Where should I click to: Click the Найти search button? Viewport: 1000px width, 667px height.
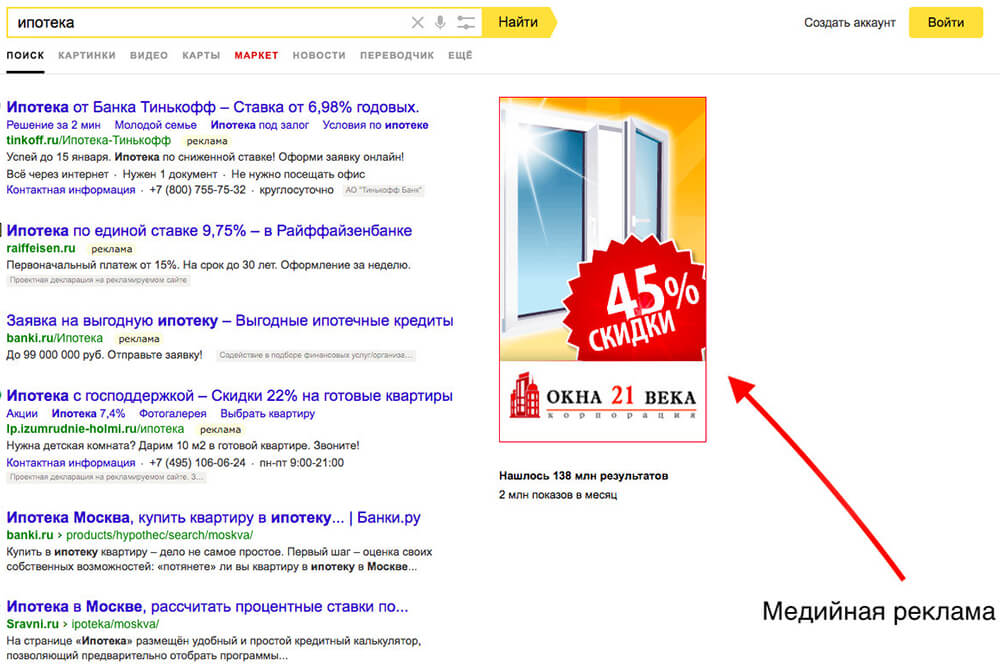(518, 22)
